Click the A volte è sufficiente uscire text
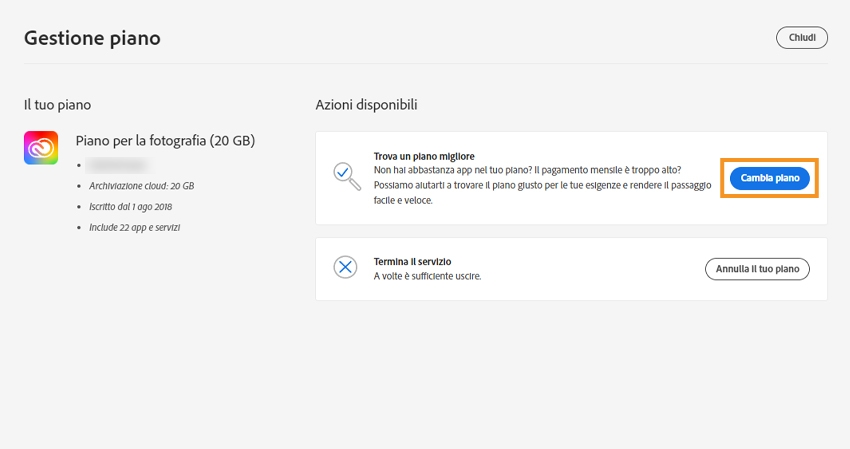850x449 pixels. click(428, 276)
